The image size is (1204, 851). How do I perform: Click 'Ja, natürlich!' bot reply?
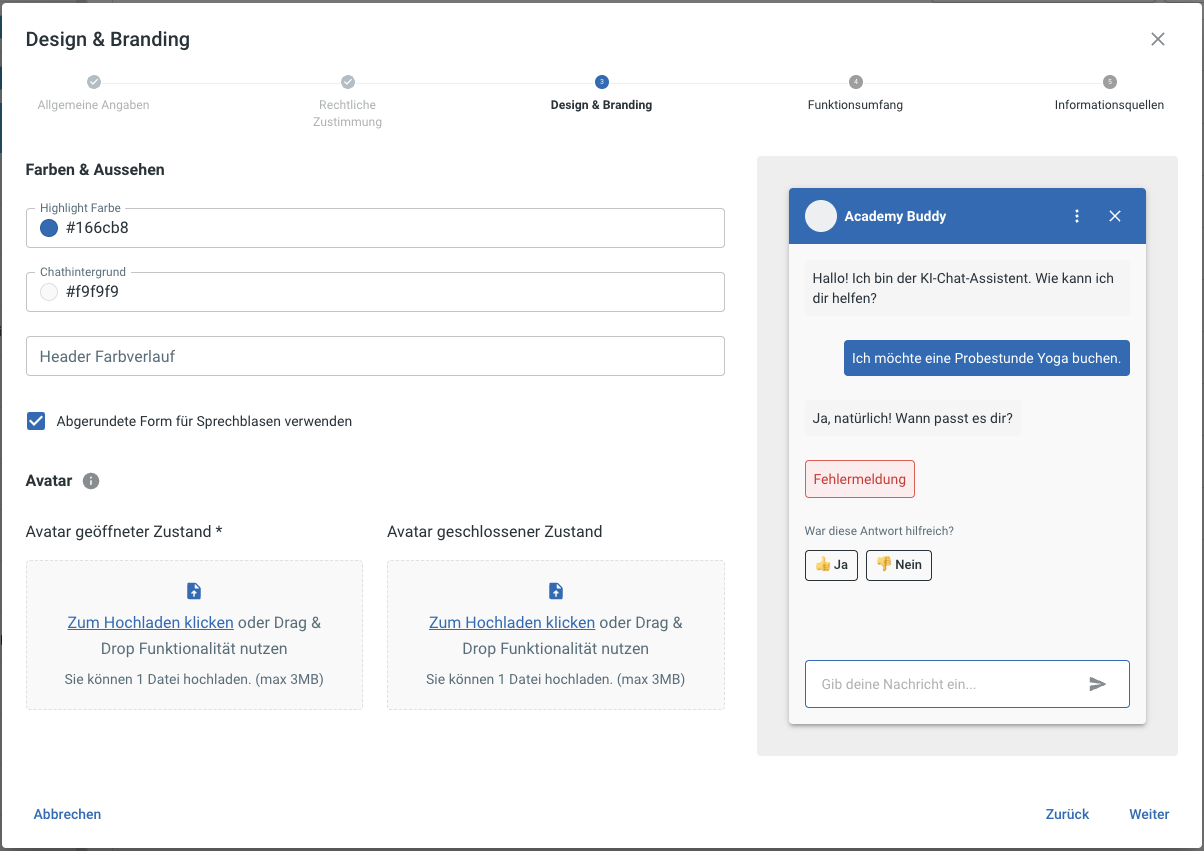coord(912,418)
